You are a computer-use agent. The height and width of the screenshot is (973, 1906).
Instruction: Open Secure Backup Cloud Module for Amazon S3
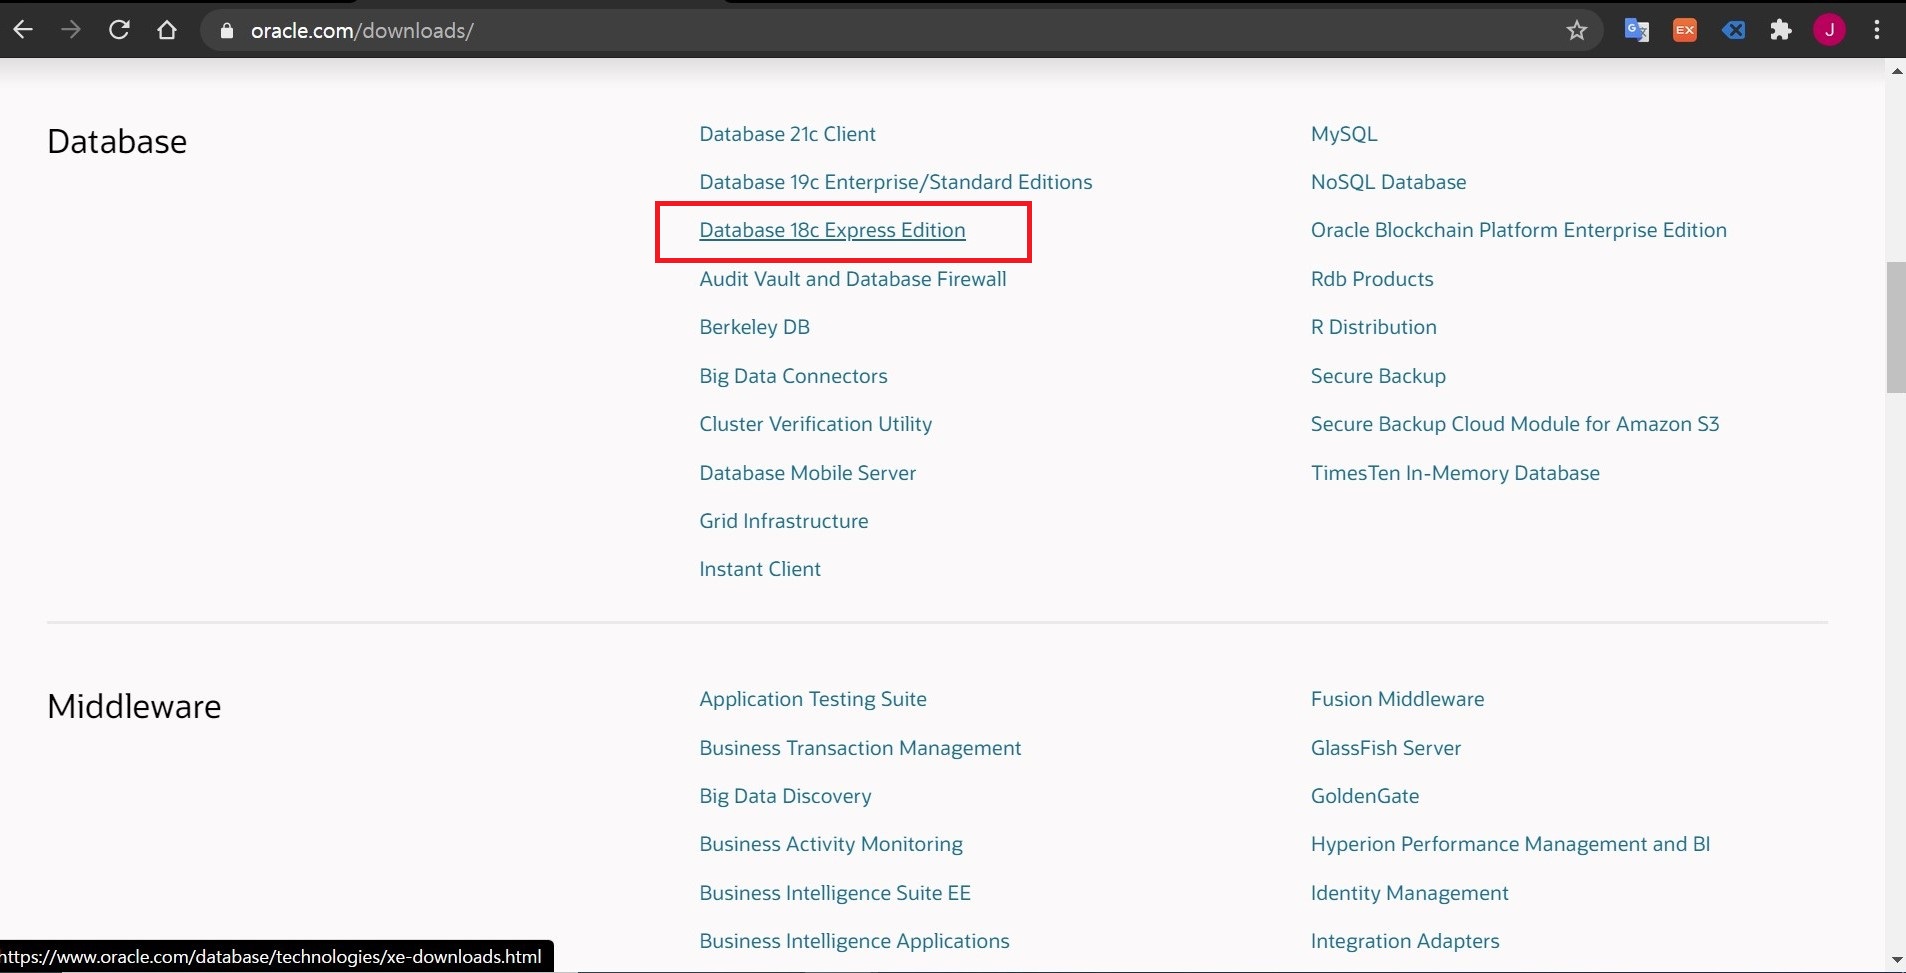coord(1515,424)
